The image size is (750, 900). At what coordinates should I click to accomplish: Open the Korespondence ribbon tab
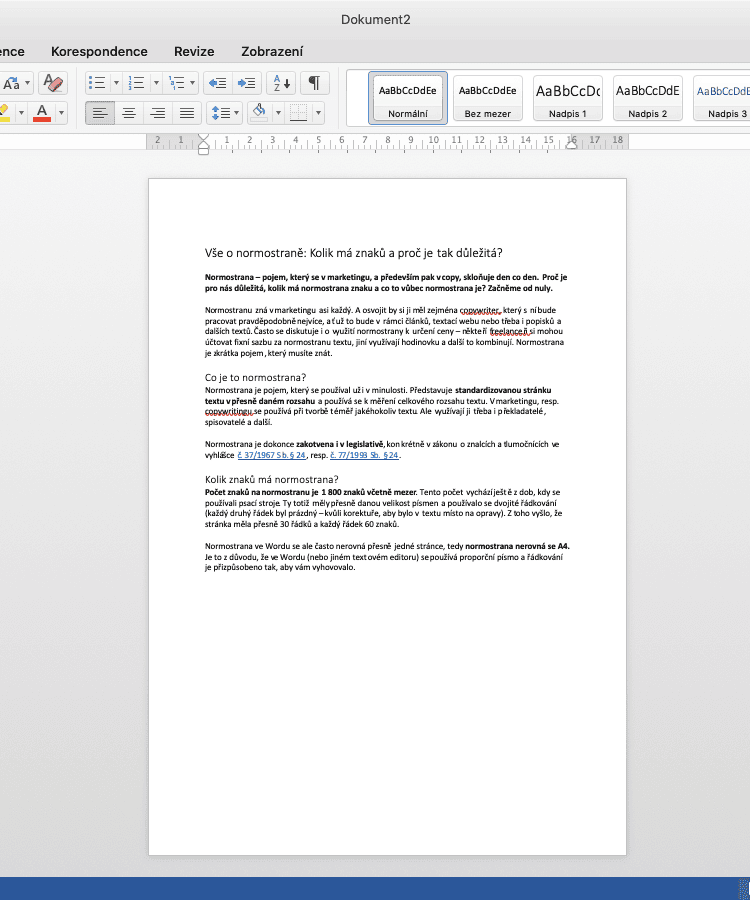click(x=99, y=51)
